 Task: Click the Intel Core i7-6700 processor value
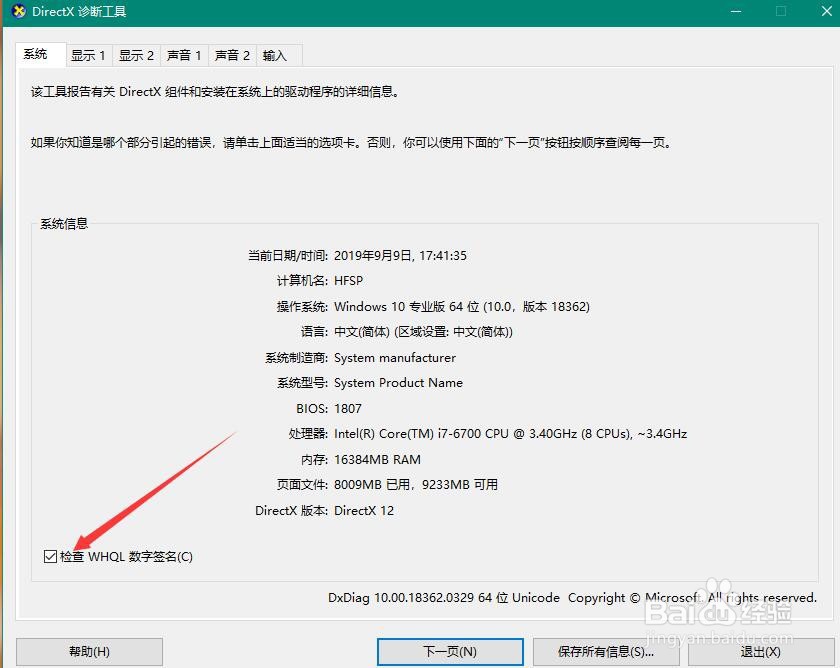tap(511, 434)
